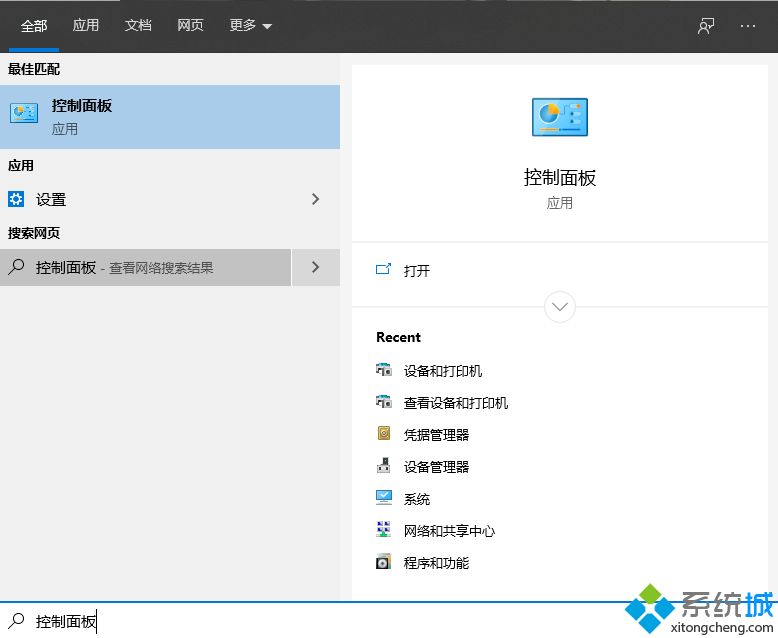
Task: Open 网络和共享中心 from Recent list
Action: pos(449,531)
